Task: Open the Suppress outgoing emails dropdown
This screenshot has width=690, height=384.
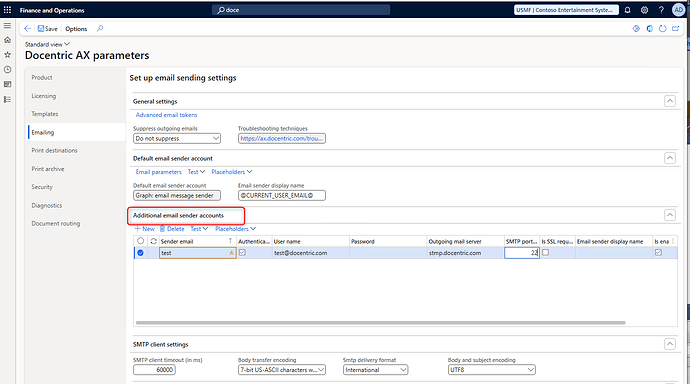Action: [176, 138]
